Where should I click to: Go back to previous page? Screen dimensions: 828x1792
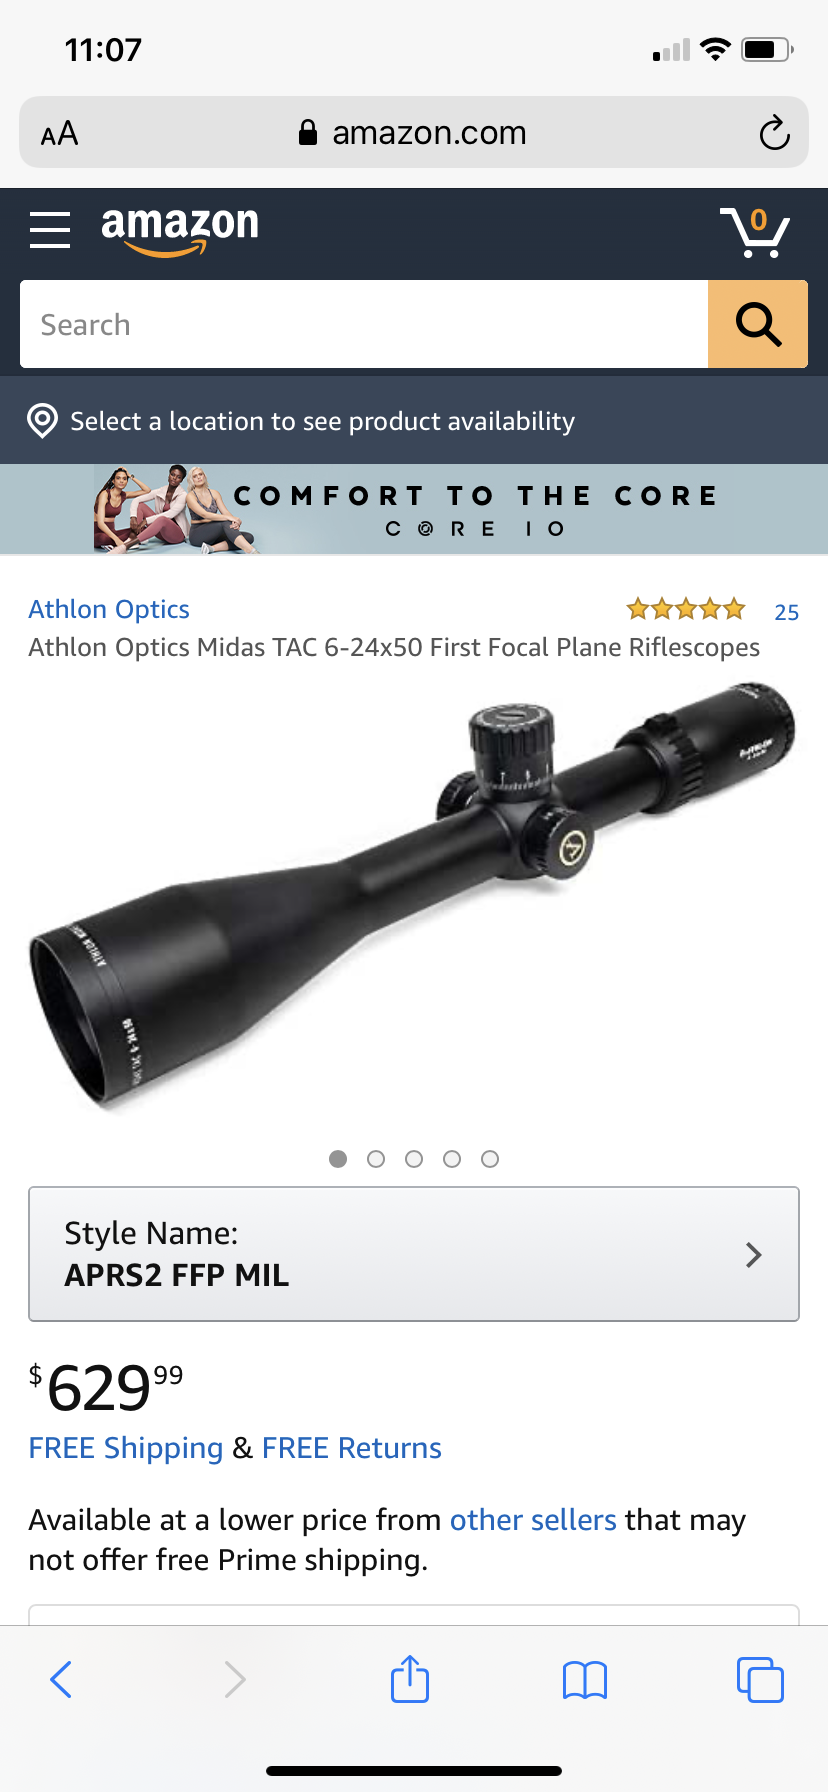(61, 1679)
